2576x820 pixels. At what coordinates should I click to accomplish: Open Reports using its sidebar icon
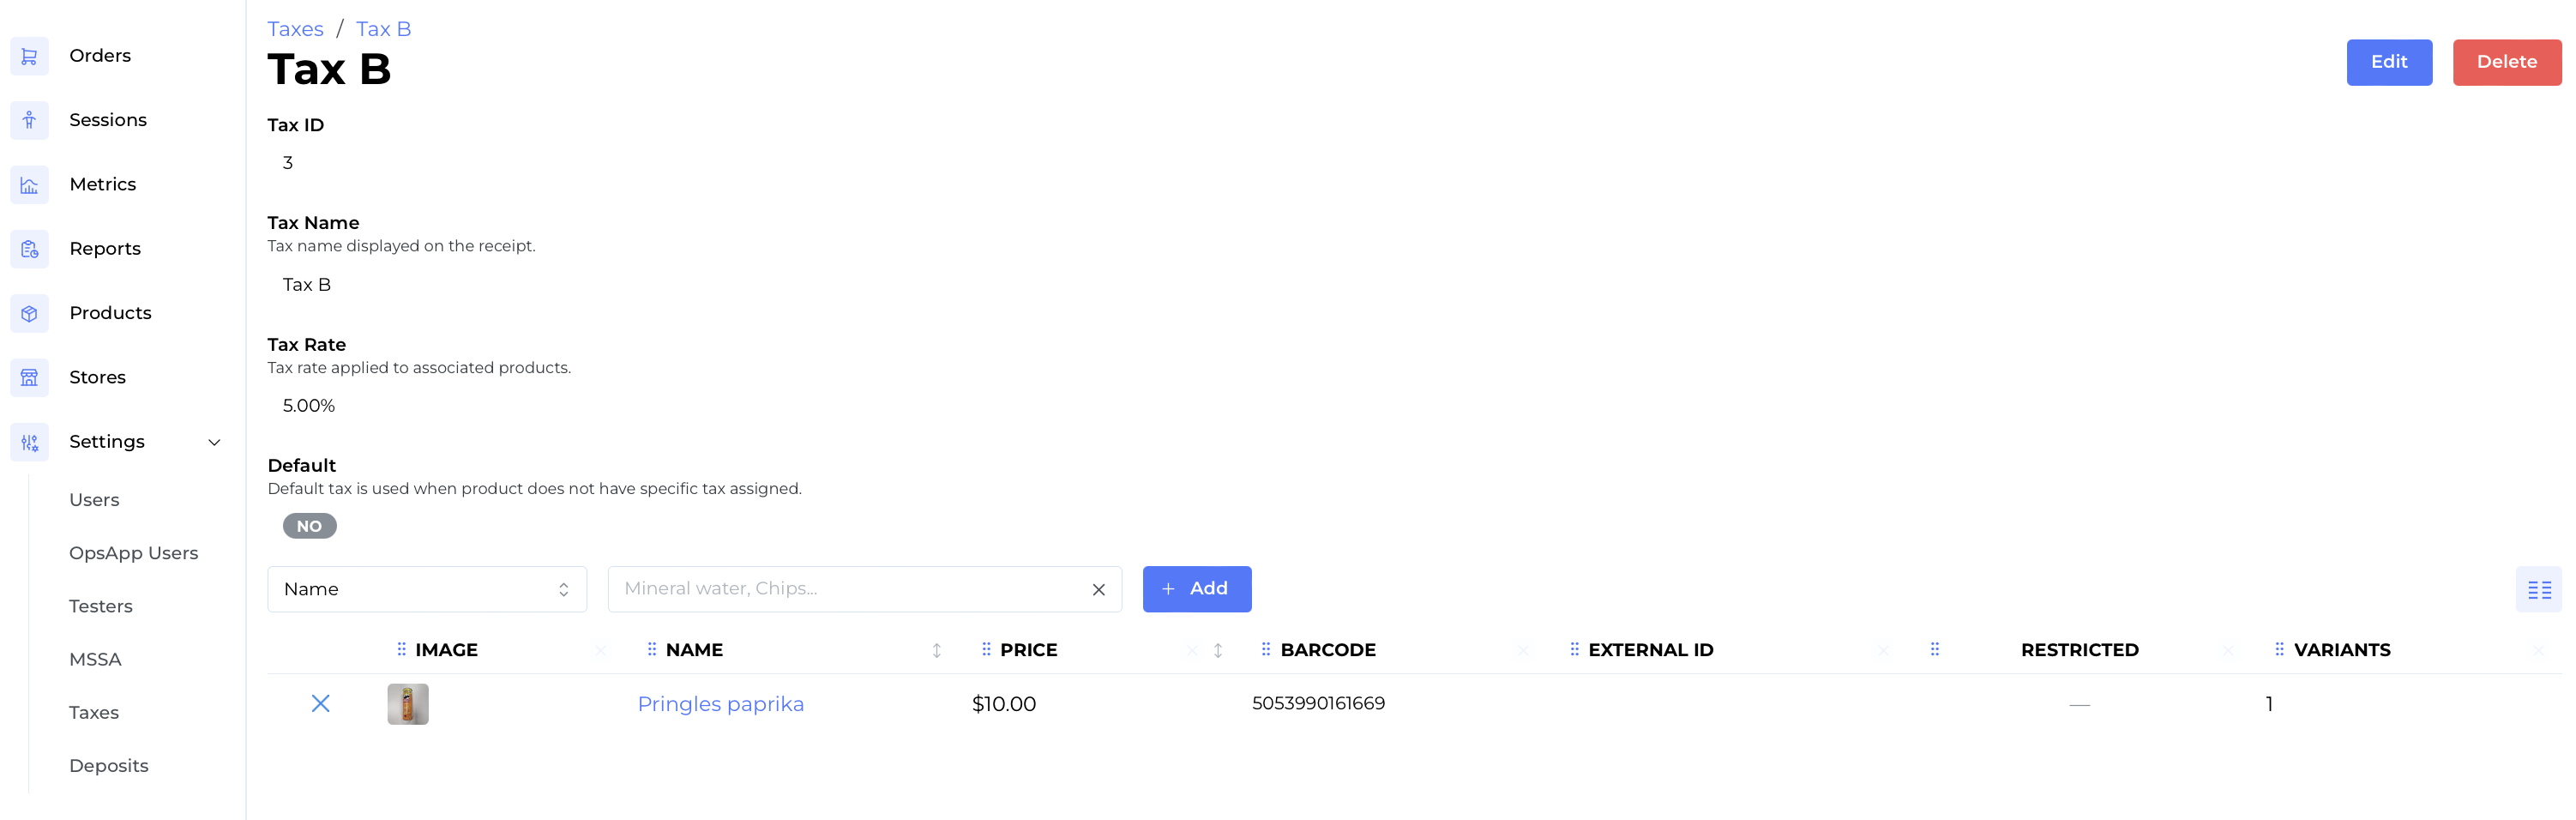tap(29, 248)
